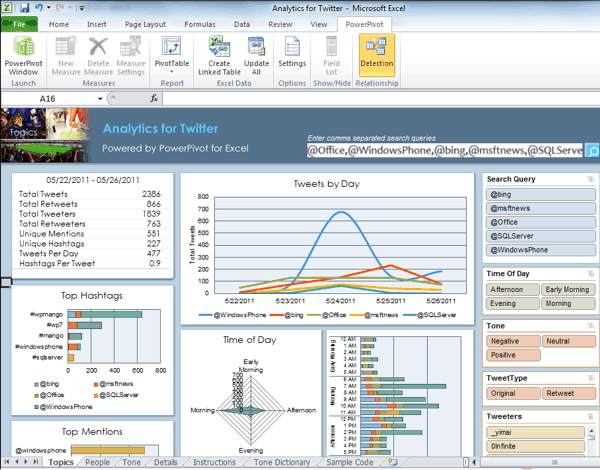Open the Instructions worksheet tab
The image size is (600, 470).
tap(214, 462)
